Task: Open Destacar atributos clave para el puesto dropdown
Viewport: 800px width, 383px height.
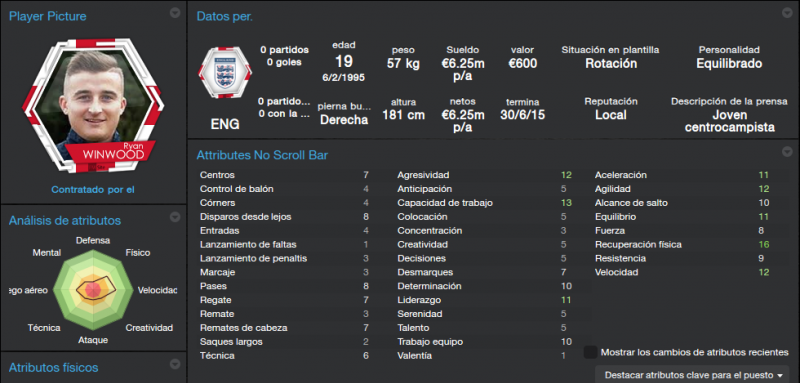Action: point(692,375)
